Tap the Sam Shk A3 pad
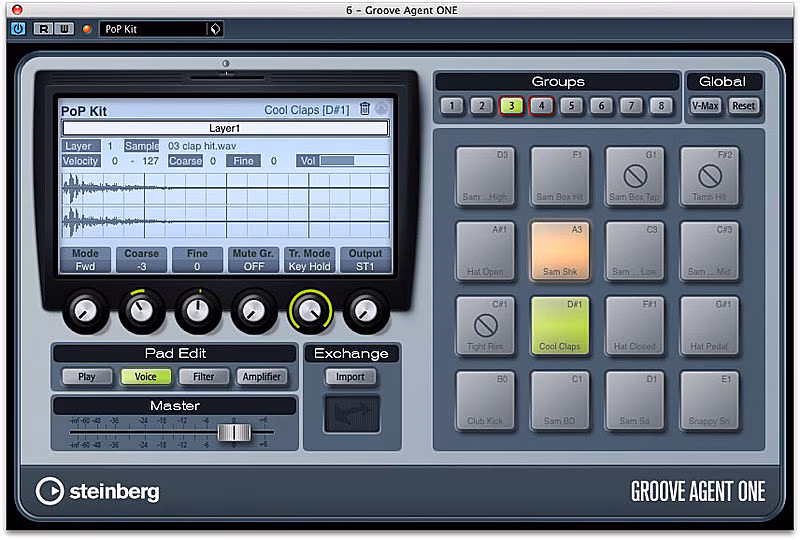This screenshot has height=540, width=800. click(559, 251)
